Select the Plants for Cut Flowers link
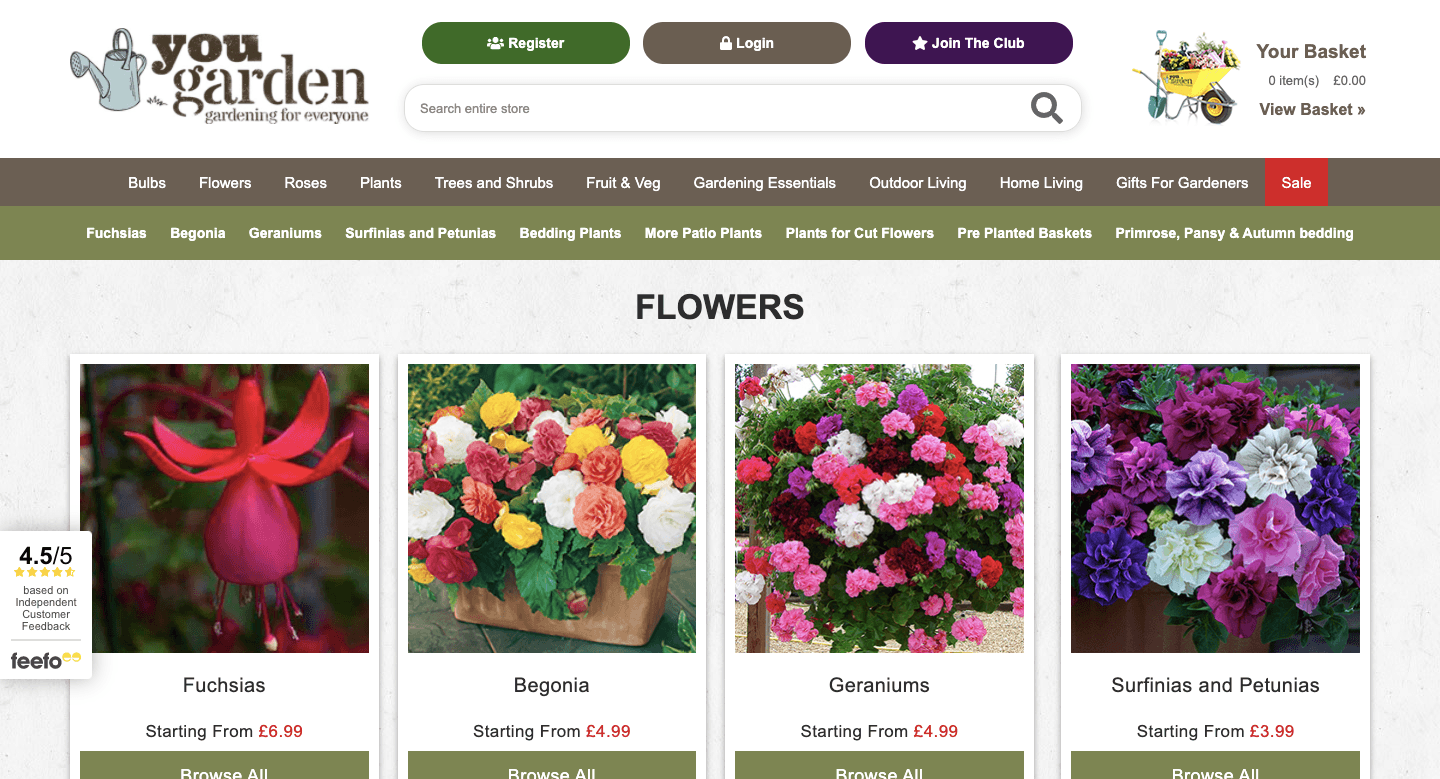Screen dimensions: 1440x779 pos(860,233)
